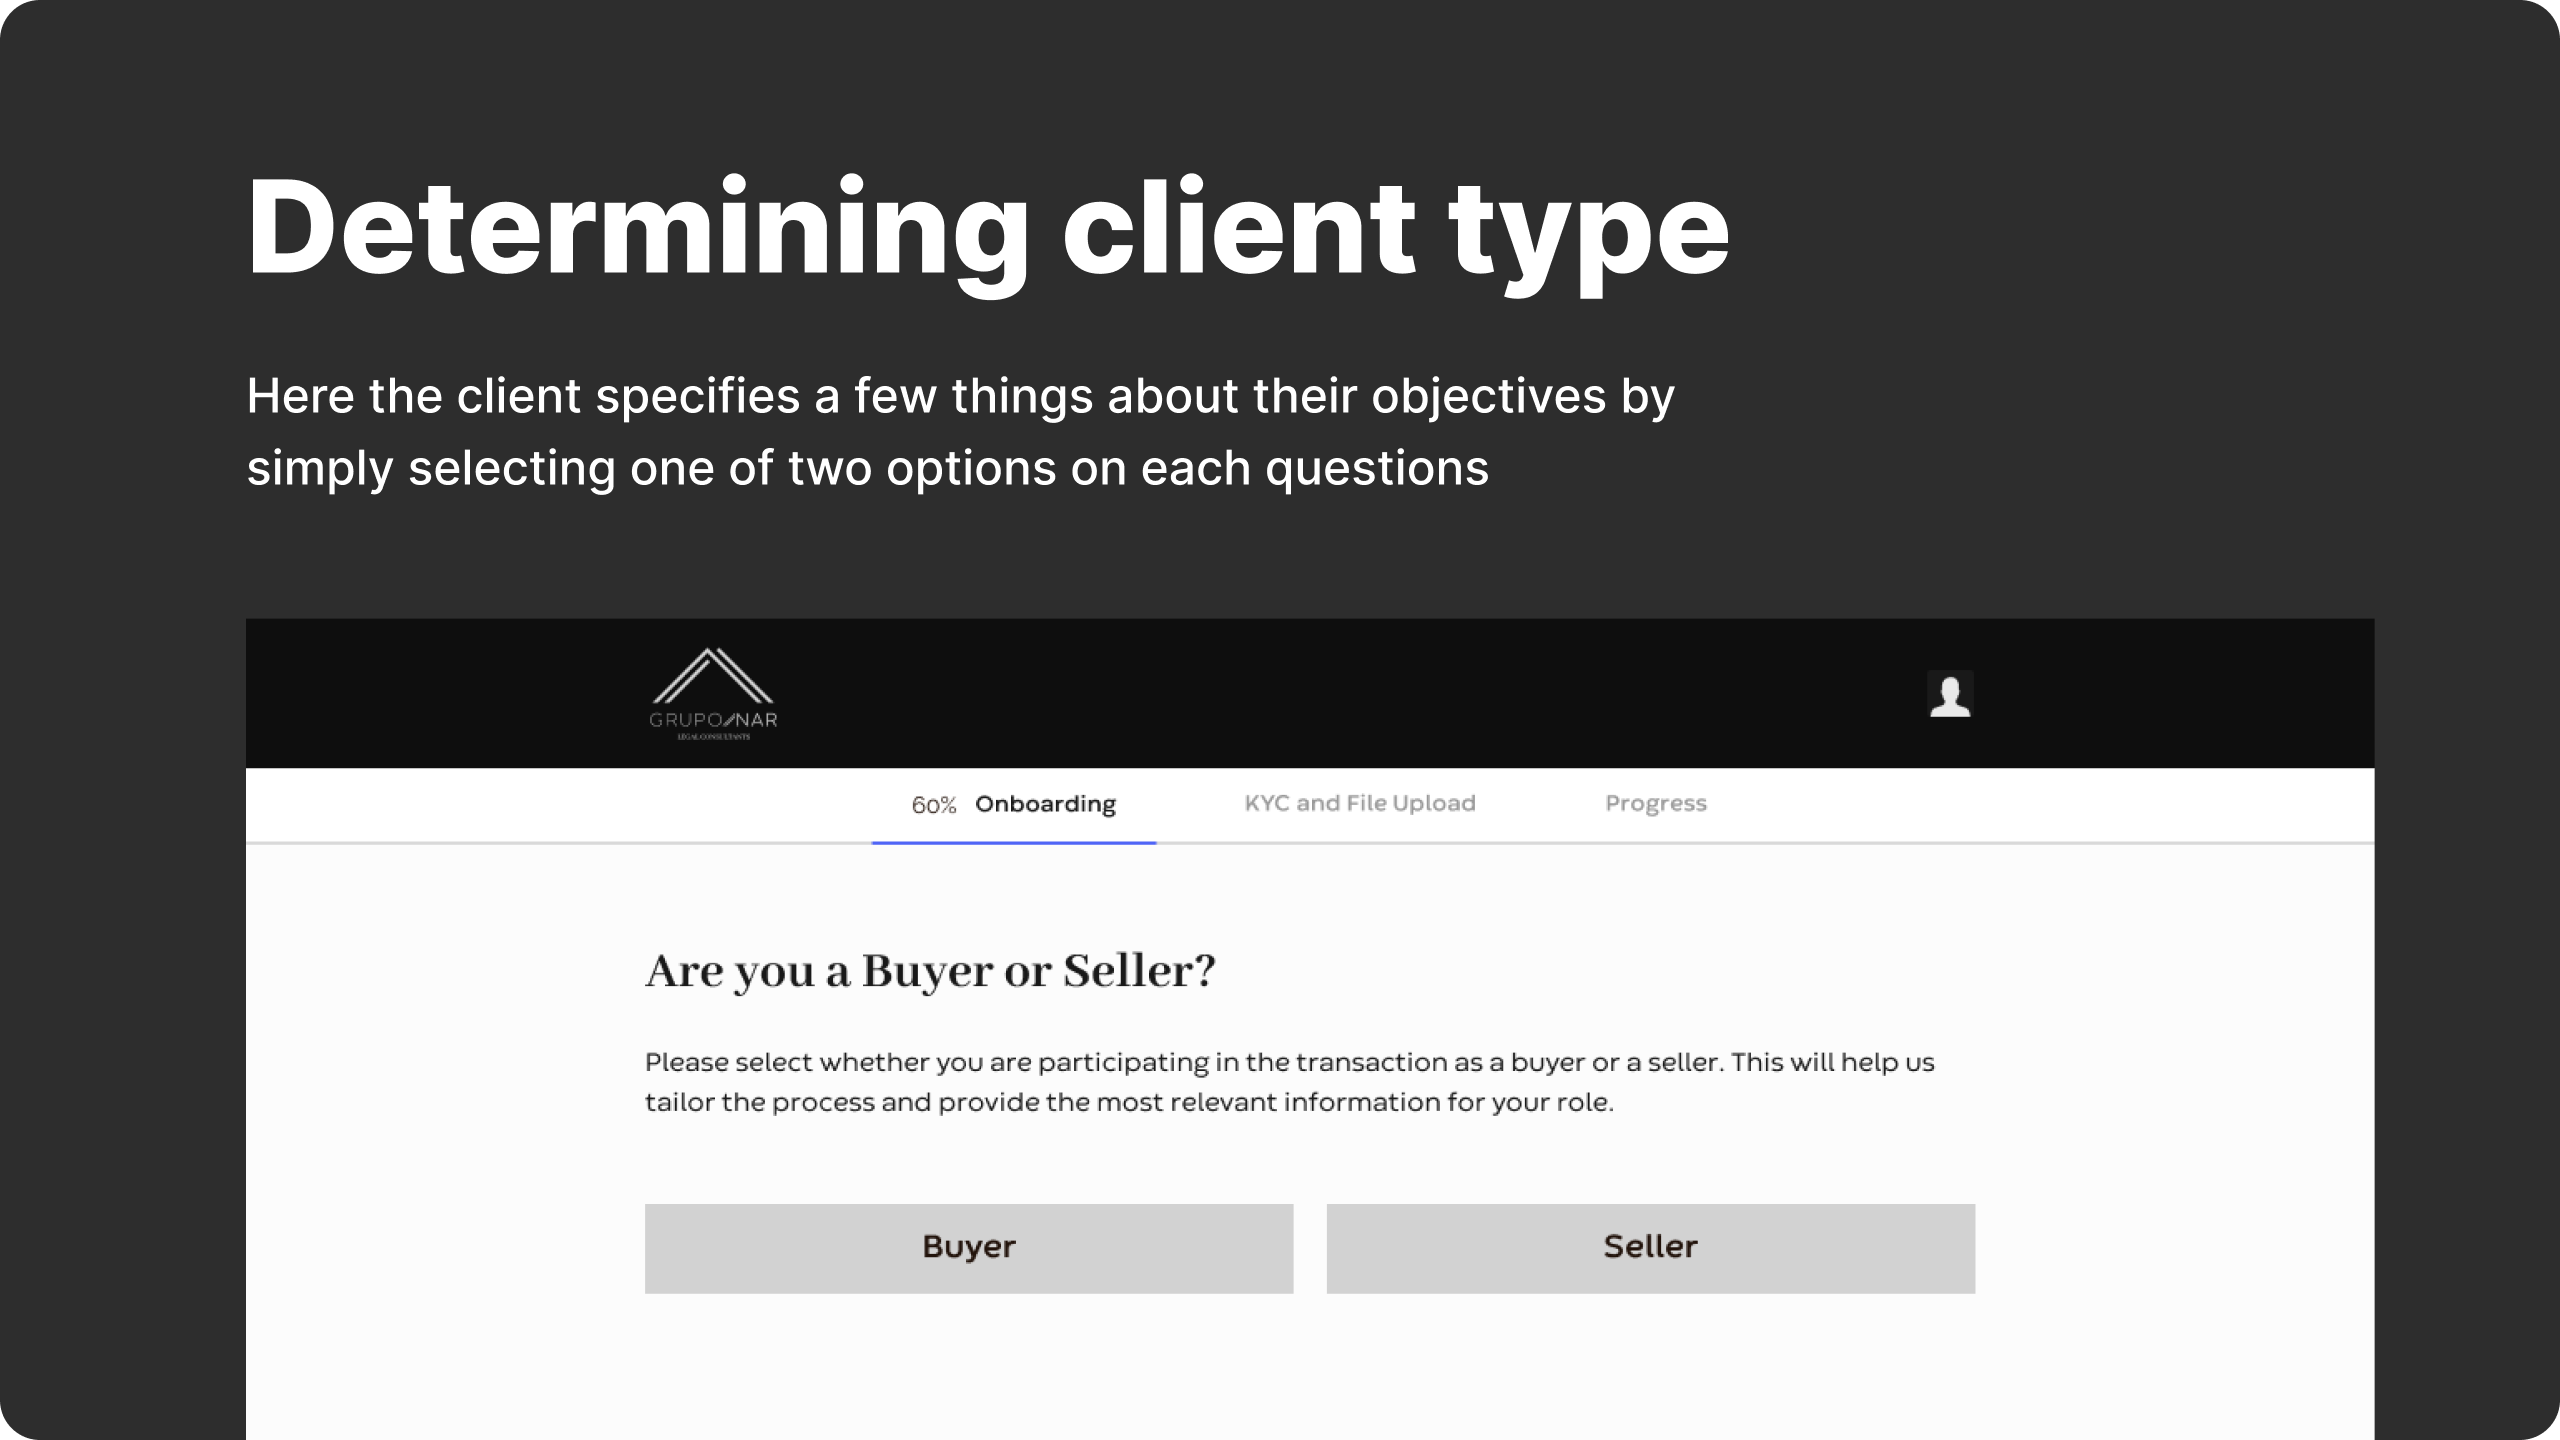Click the GRUPO NAR wordmark text
The image size is (2560, 1440).
pos(713,720)
